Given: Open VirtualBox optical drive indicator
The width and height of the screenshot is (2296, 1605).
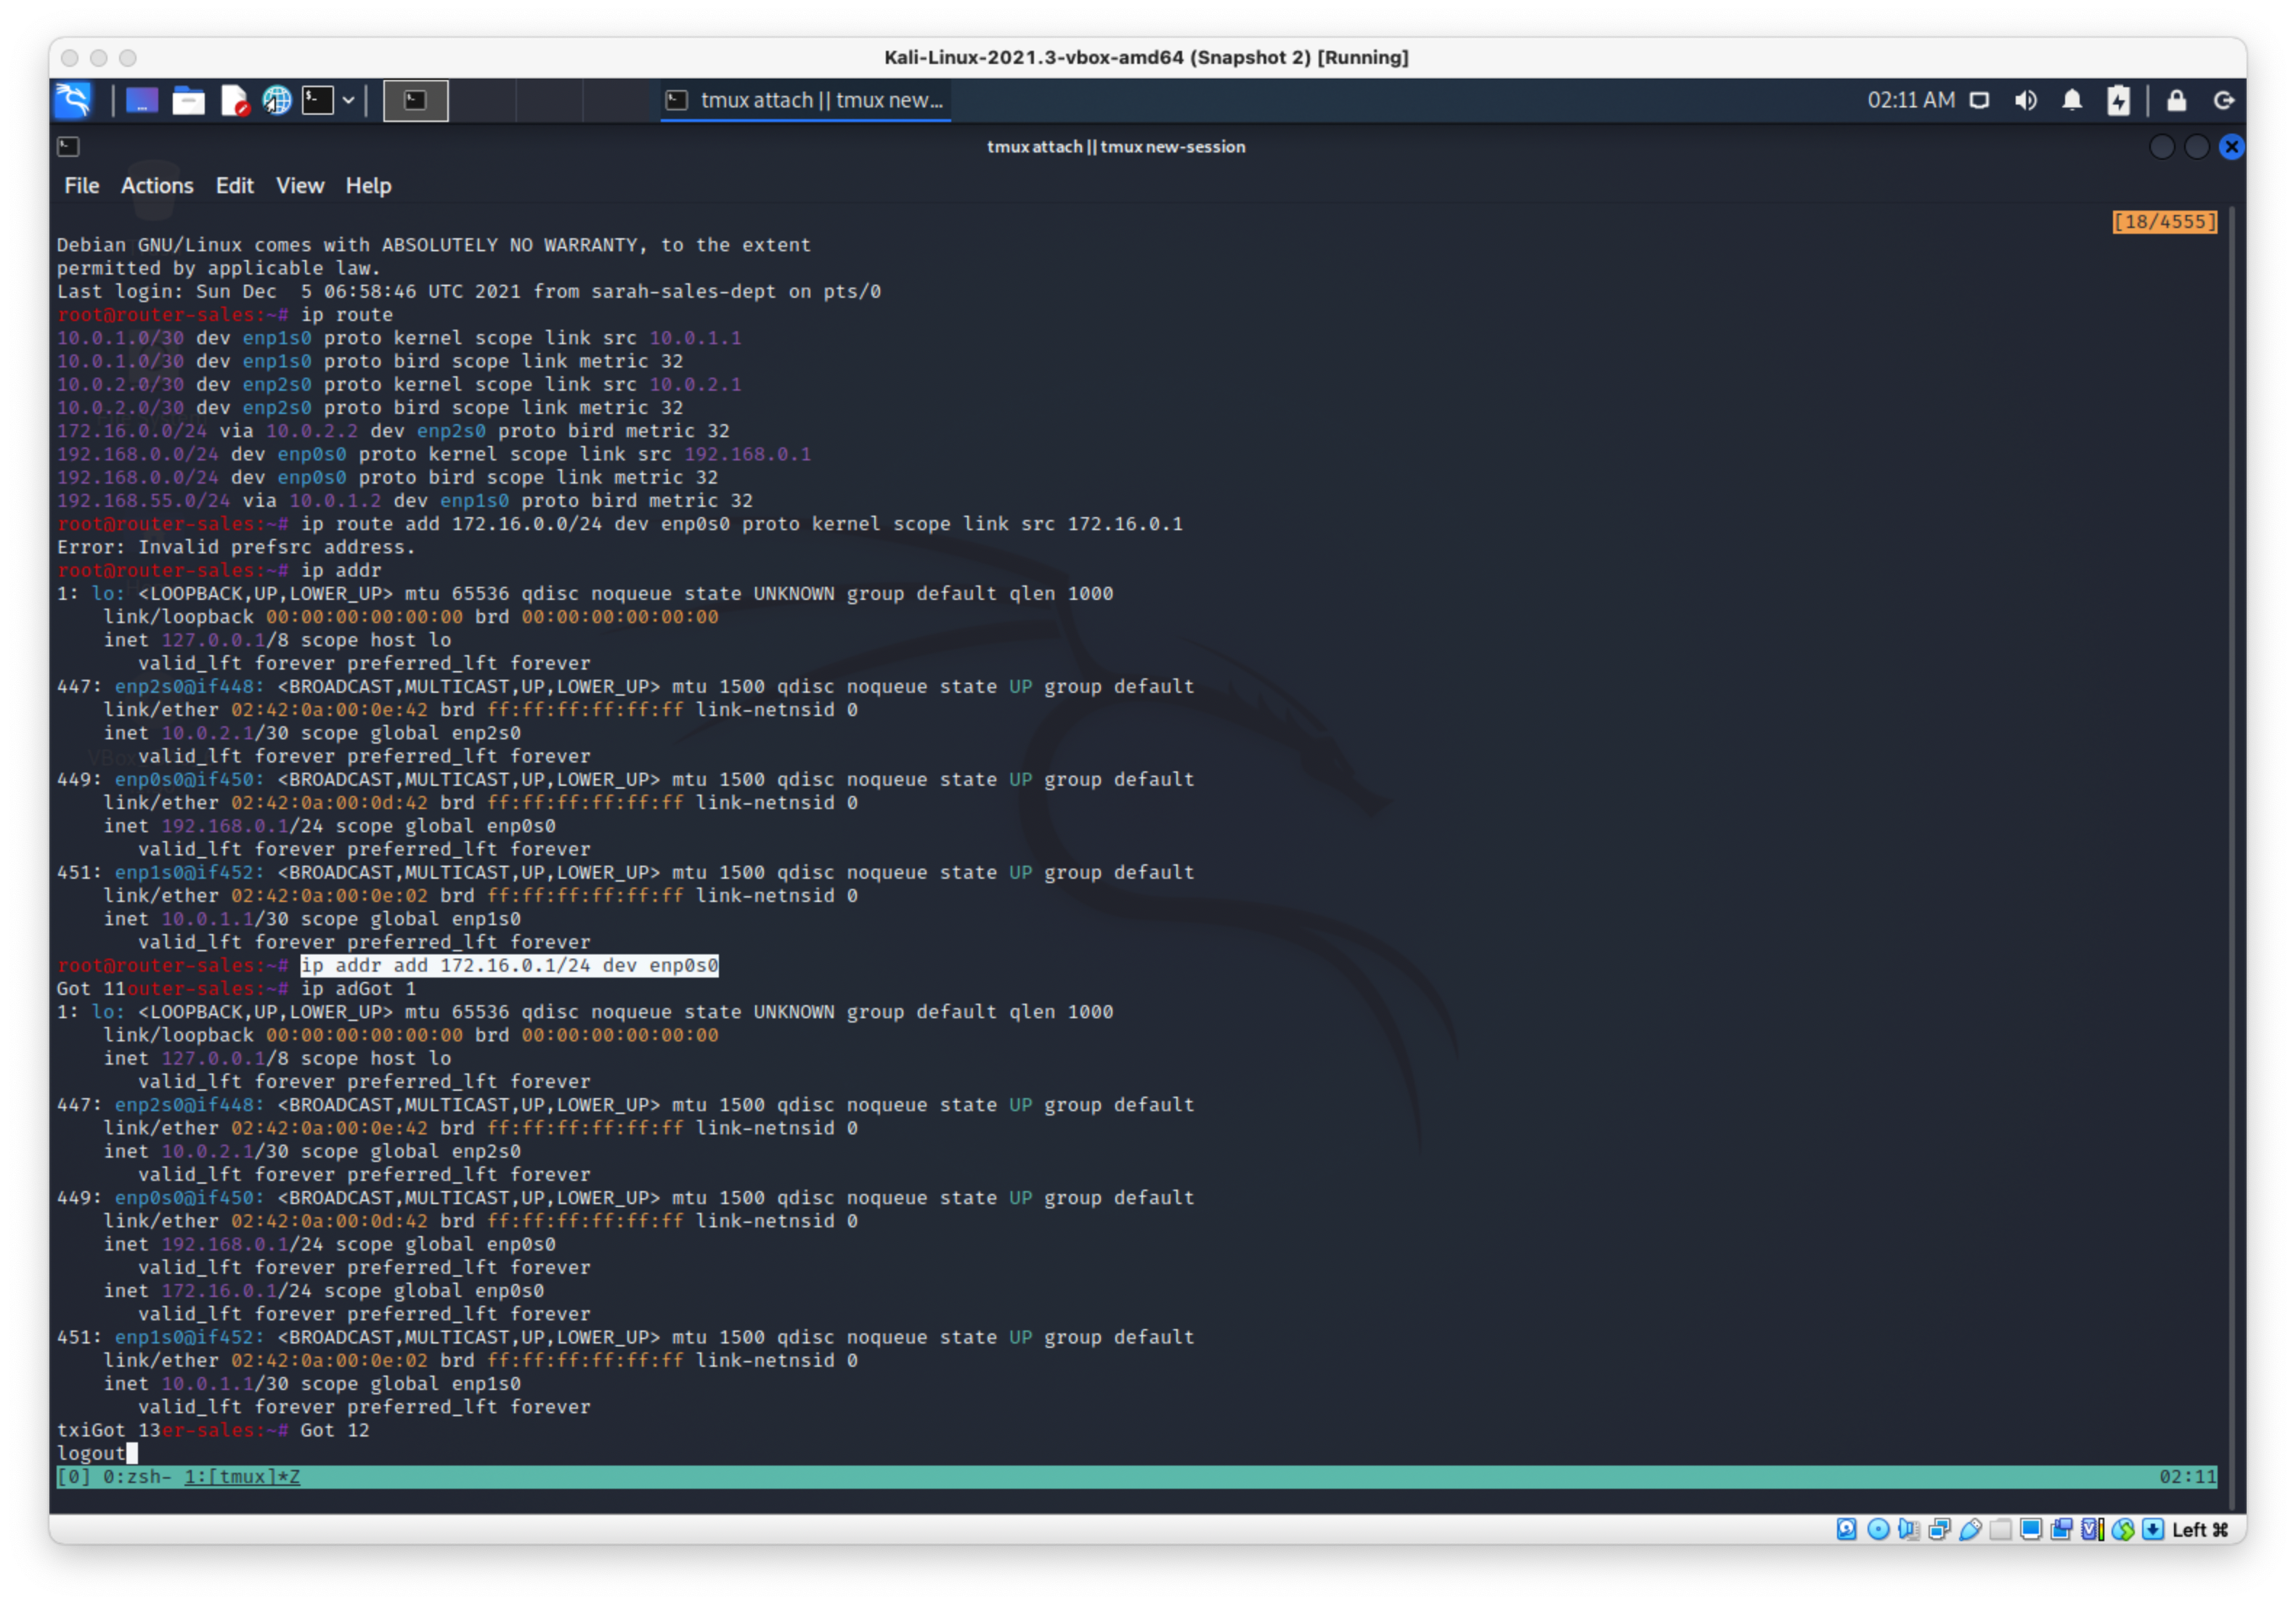Looking at the screenshot, I should [1878, 1529].
